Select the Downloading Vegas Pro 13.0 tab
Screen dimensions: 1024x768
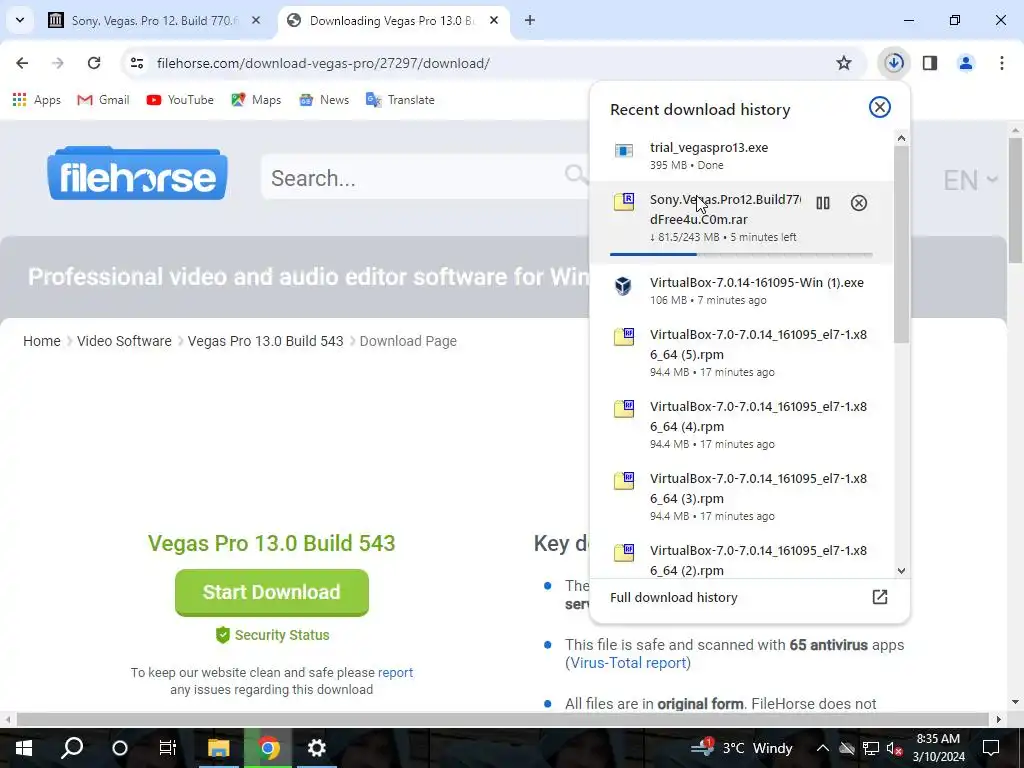pos(392,21)
